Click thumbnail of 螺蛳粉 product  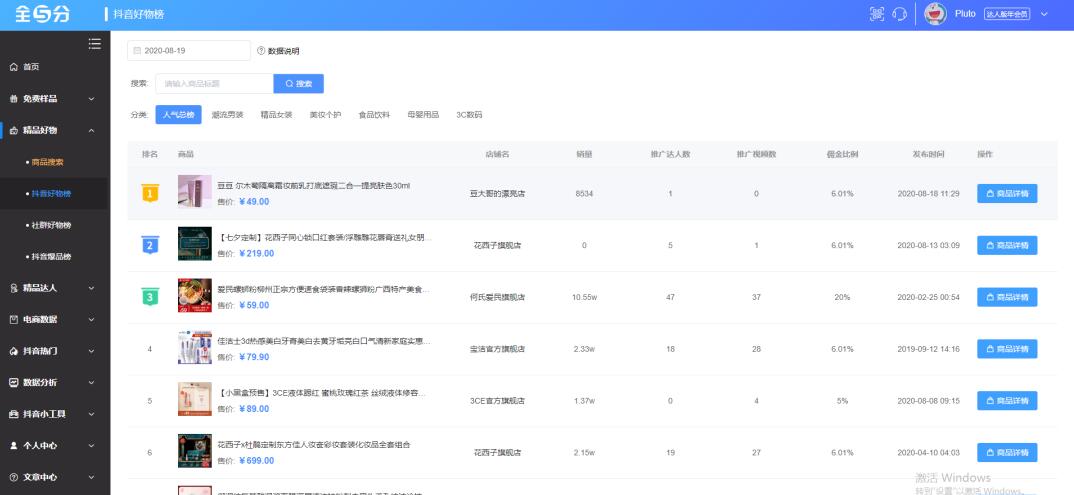tap(195, 296)
